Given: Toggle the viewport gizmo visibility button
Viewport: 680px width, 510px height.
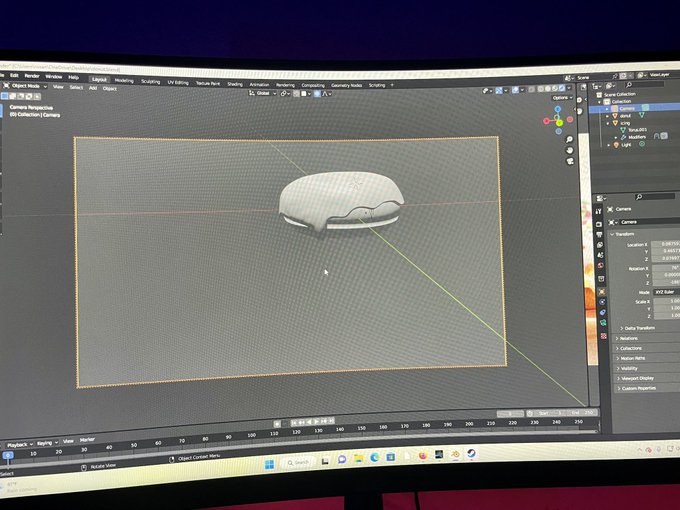Looking at the screenshot, I should tap(499, 91).
